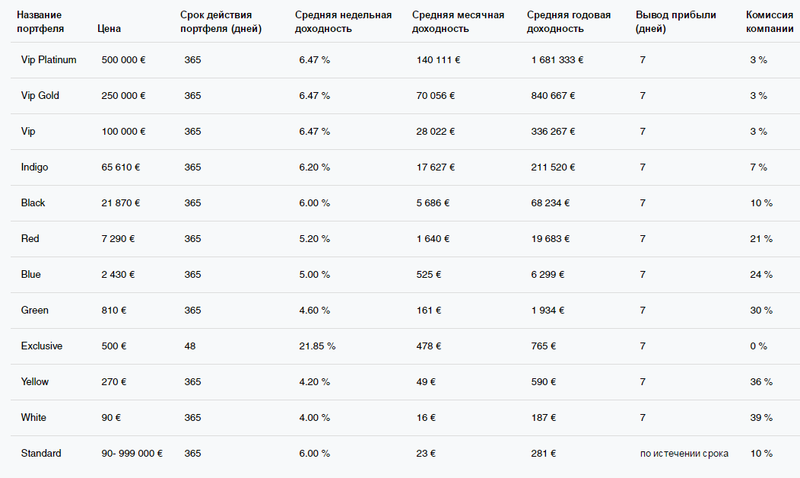Click the 21.85 % weekly yield cell

pyautogui.click(x=317, y=346)
